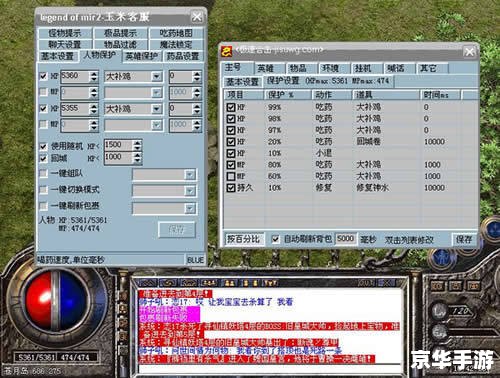500x378 pixels.
Task: Open 大补鸡 dropdown in HP 5360 row
Action: [156, 77]
